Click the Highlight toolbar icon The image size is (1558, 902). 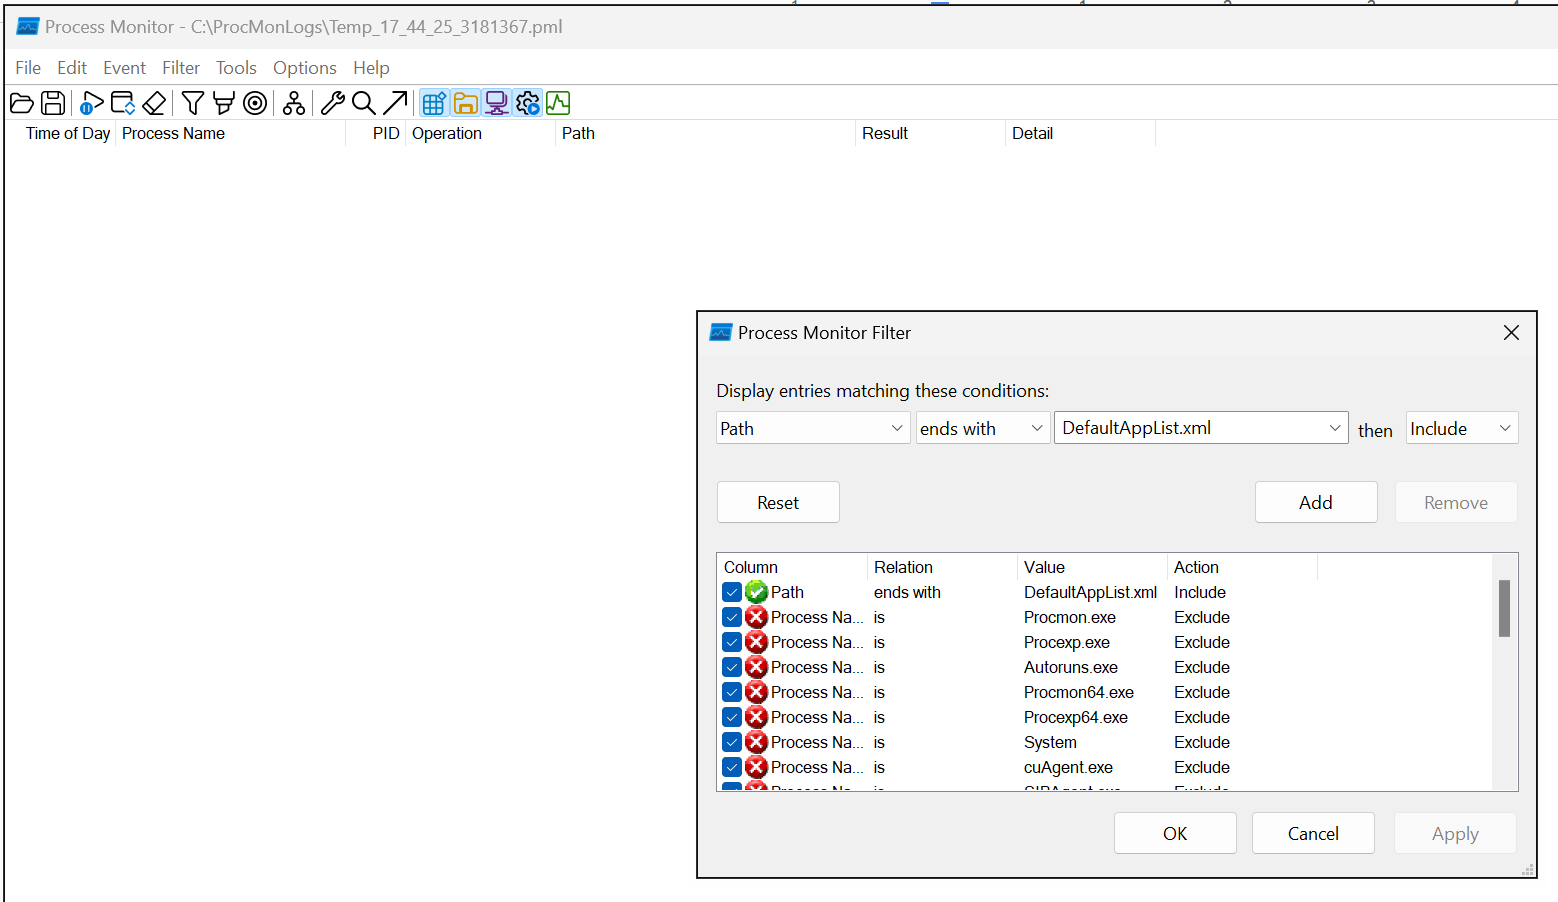coord(223,102)
